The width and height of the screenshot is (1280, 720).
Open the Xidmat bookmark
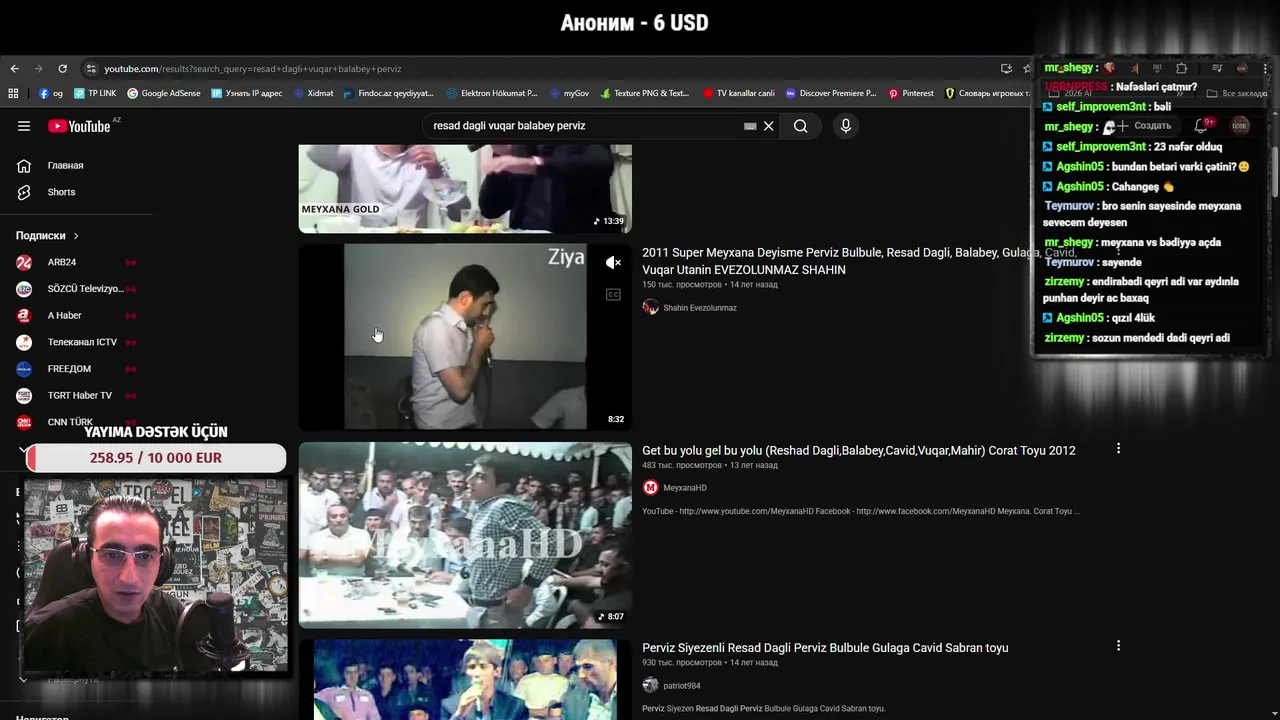click(313, 93)
